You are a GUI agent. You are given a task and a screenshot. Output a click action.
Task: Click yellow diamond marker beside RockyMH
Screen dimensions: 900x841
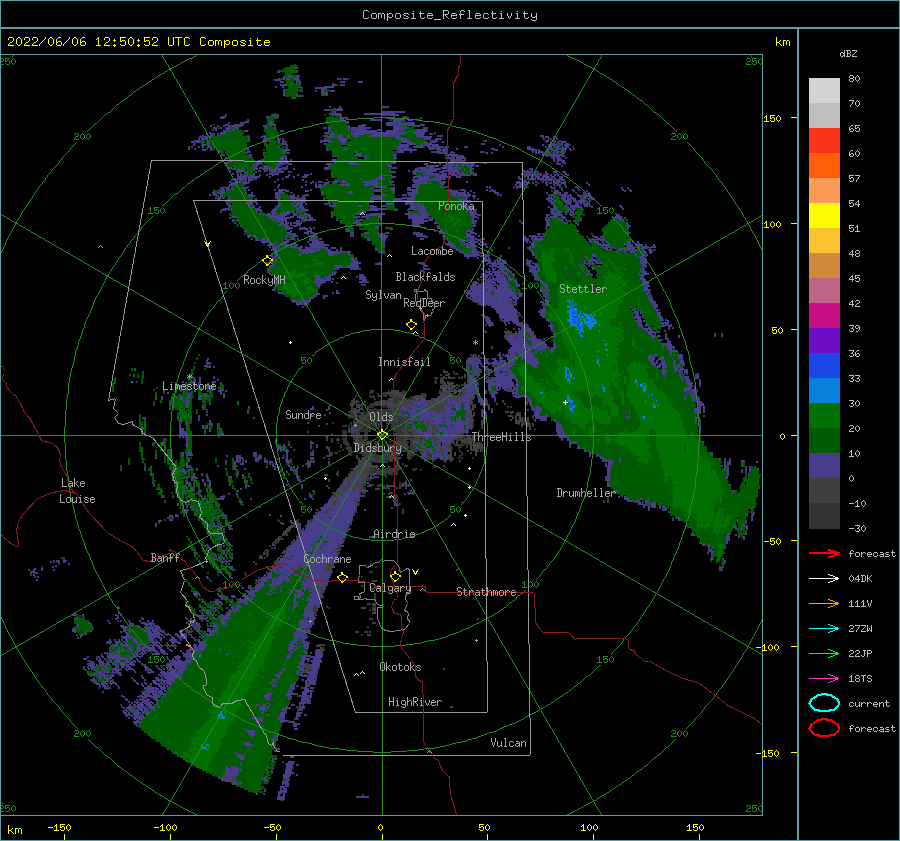pyautogui.click(x=267, y=261)
